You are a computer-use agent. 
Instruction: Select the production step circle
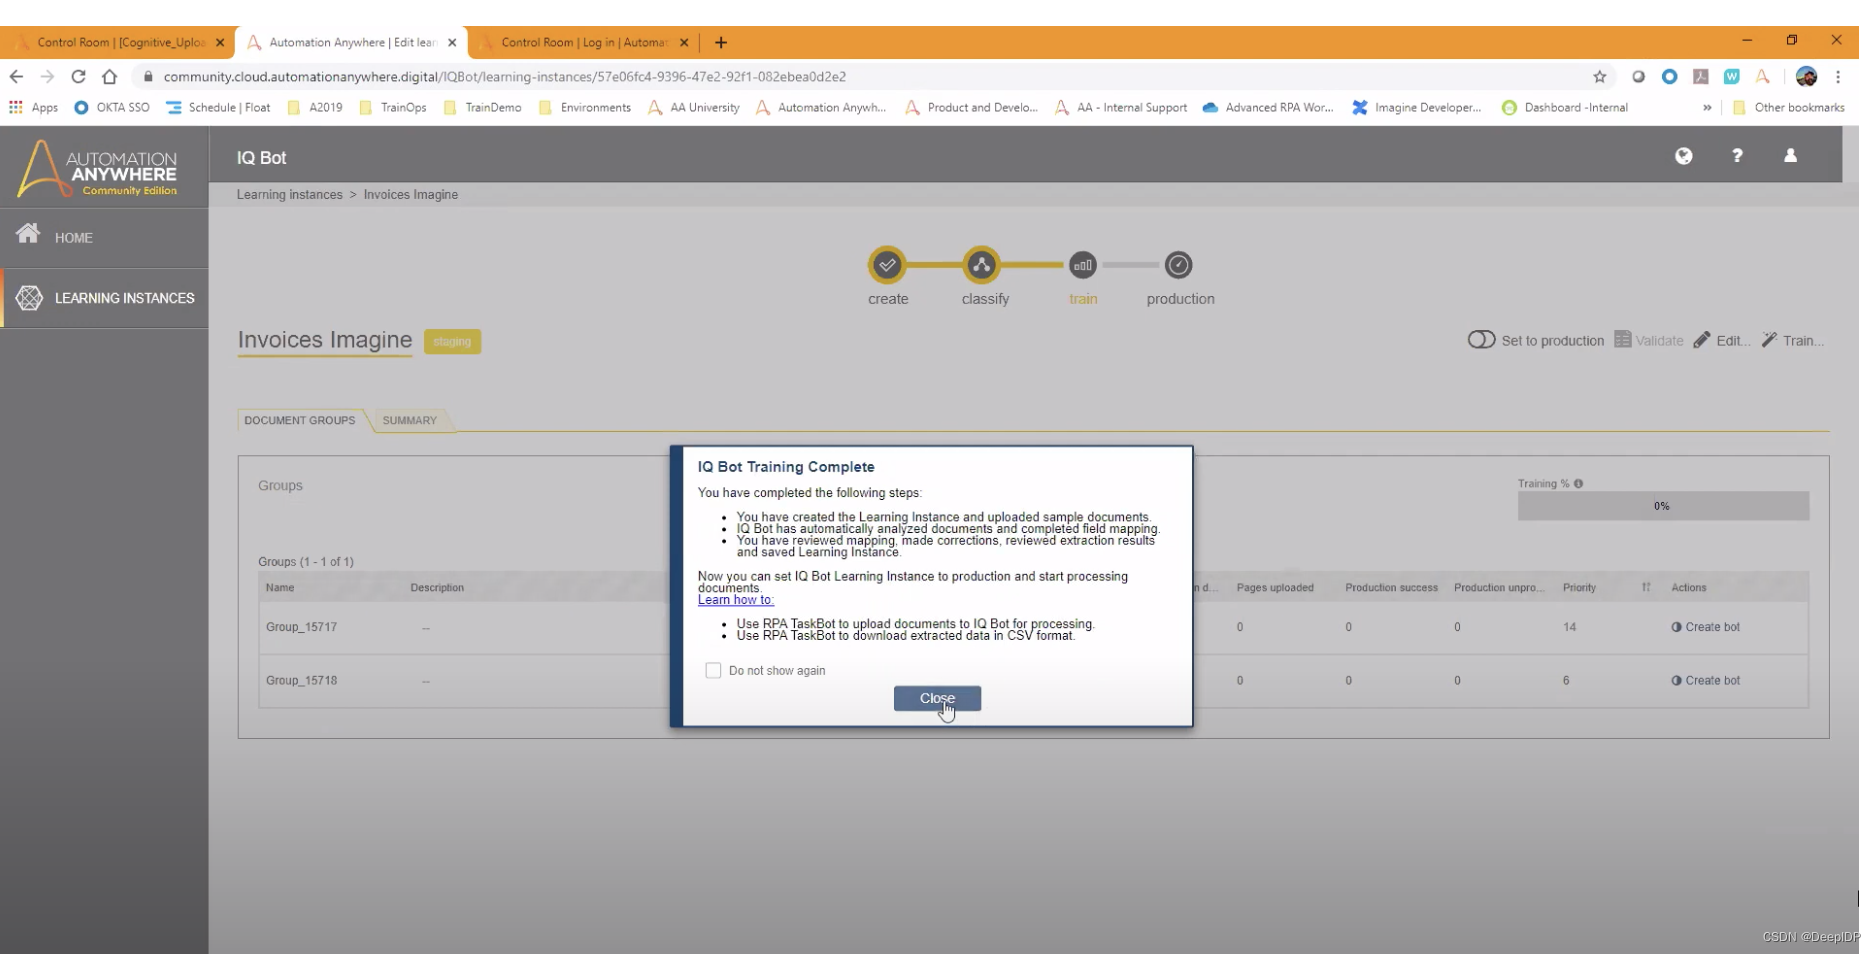[1179, 265]
